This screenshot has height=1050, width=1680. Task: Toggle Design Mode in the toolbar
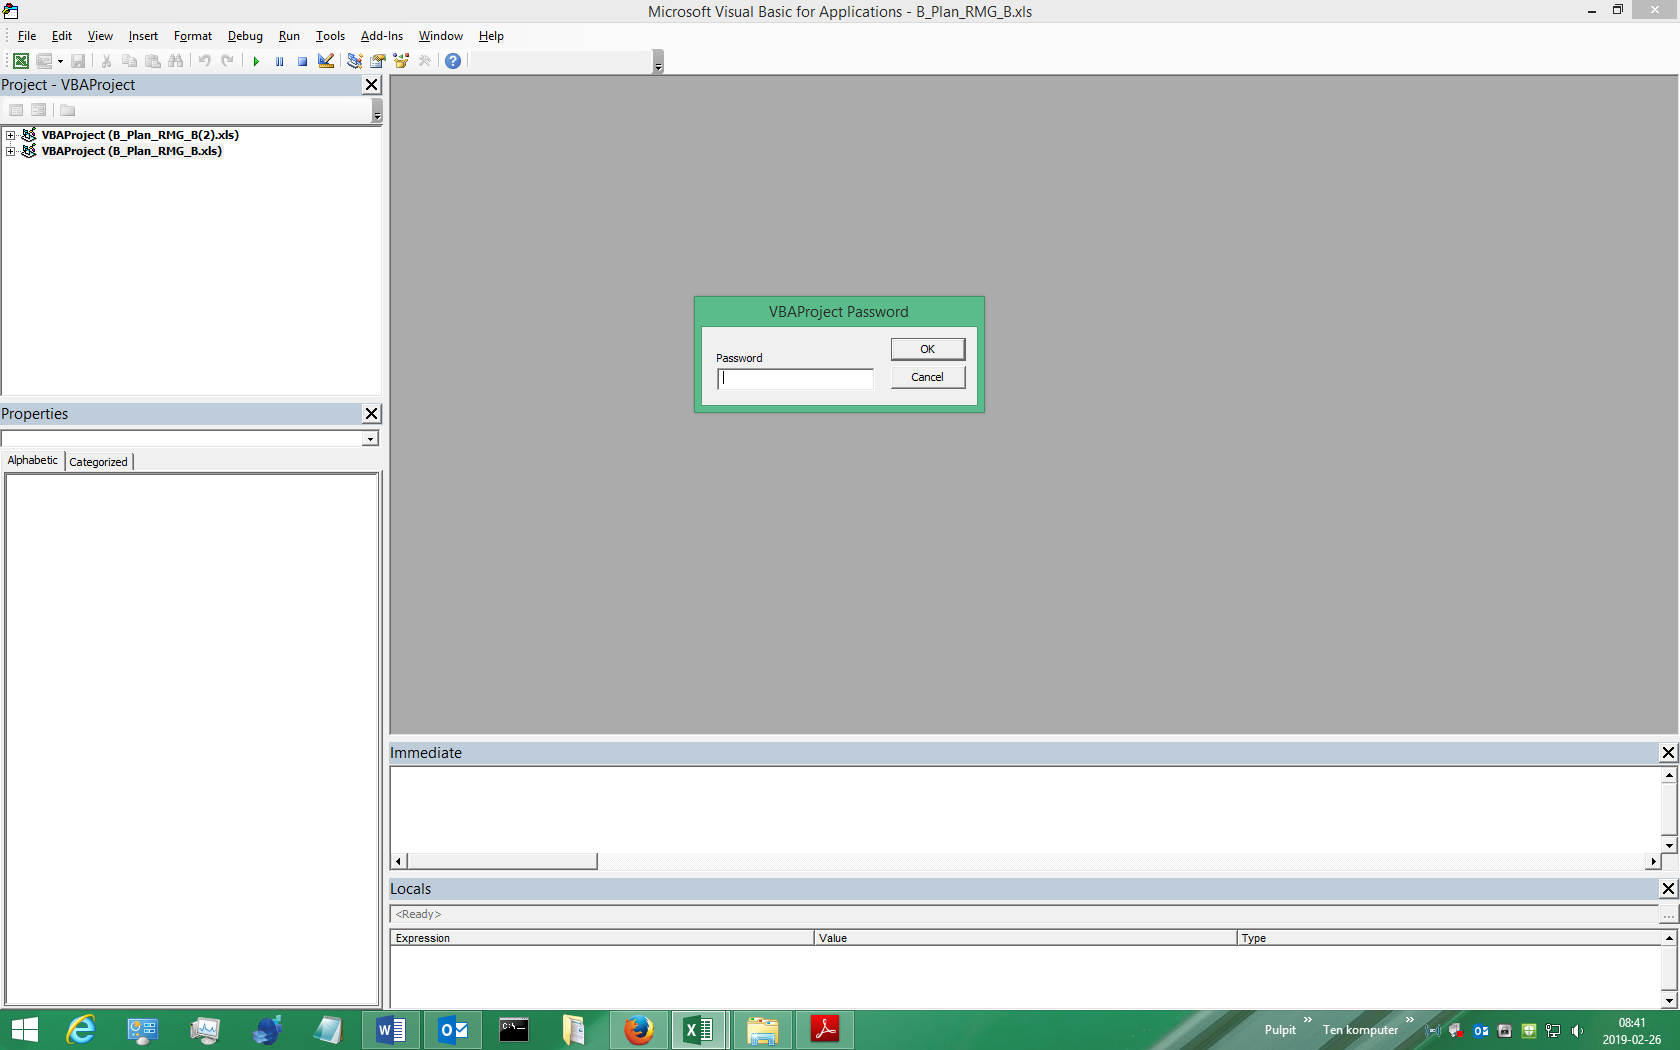click(x=326, y=61)
